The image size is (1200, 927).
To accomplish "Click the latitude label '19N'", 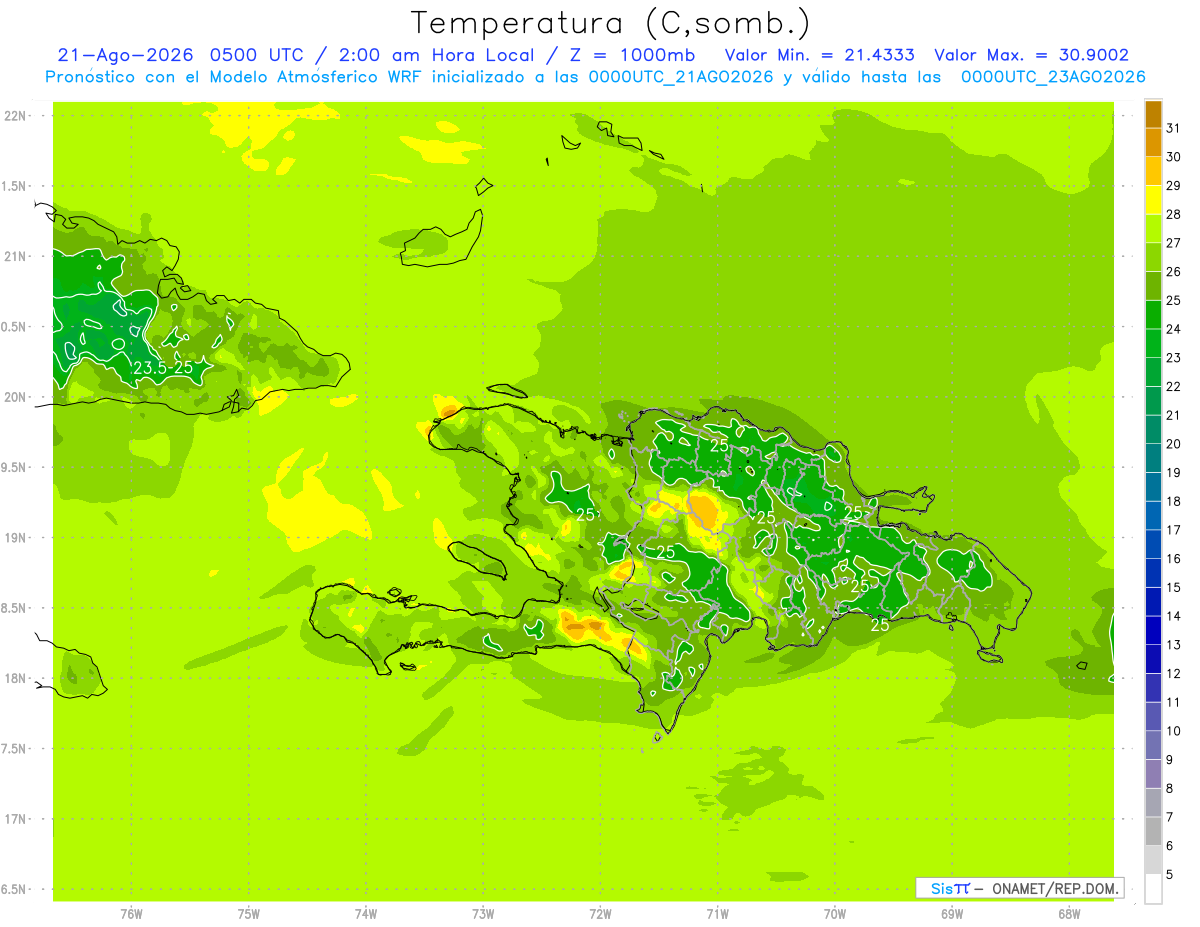I will coord(15,538).
